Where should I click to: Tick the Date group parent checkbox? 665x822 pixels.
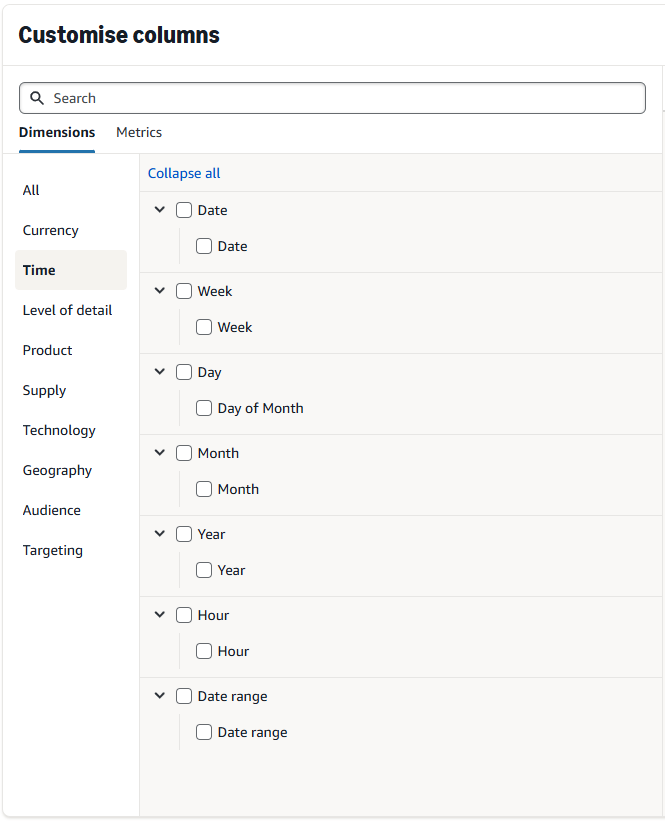(184, 210)
